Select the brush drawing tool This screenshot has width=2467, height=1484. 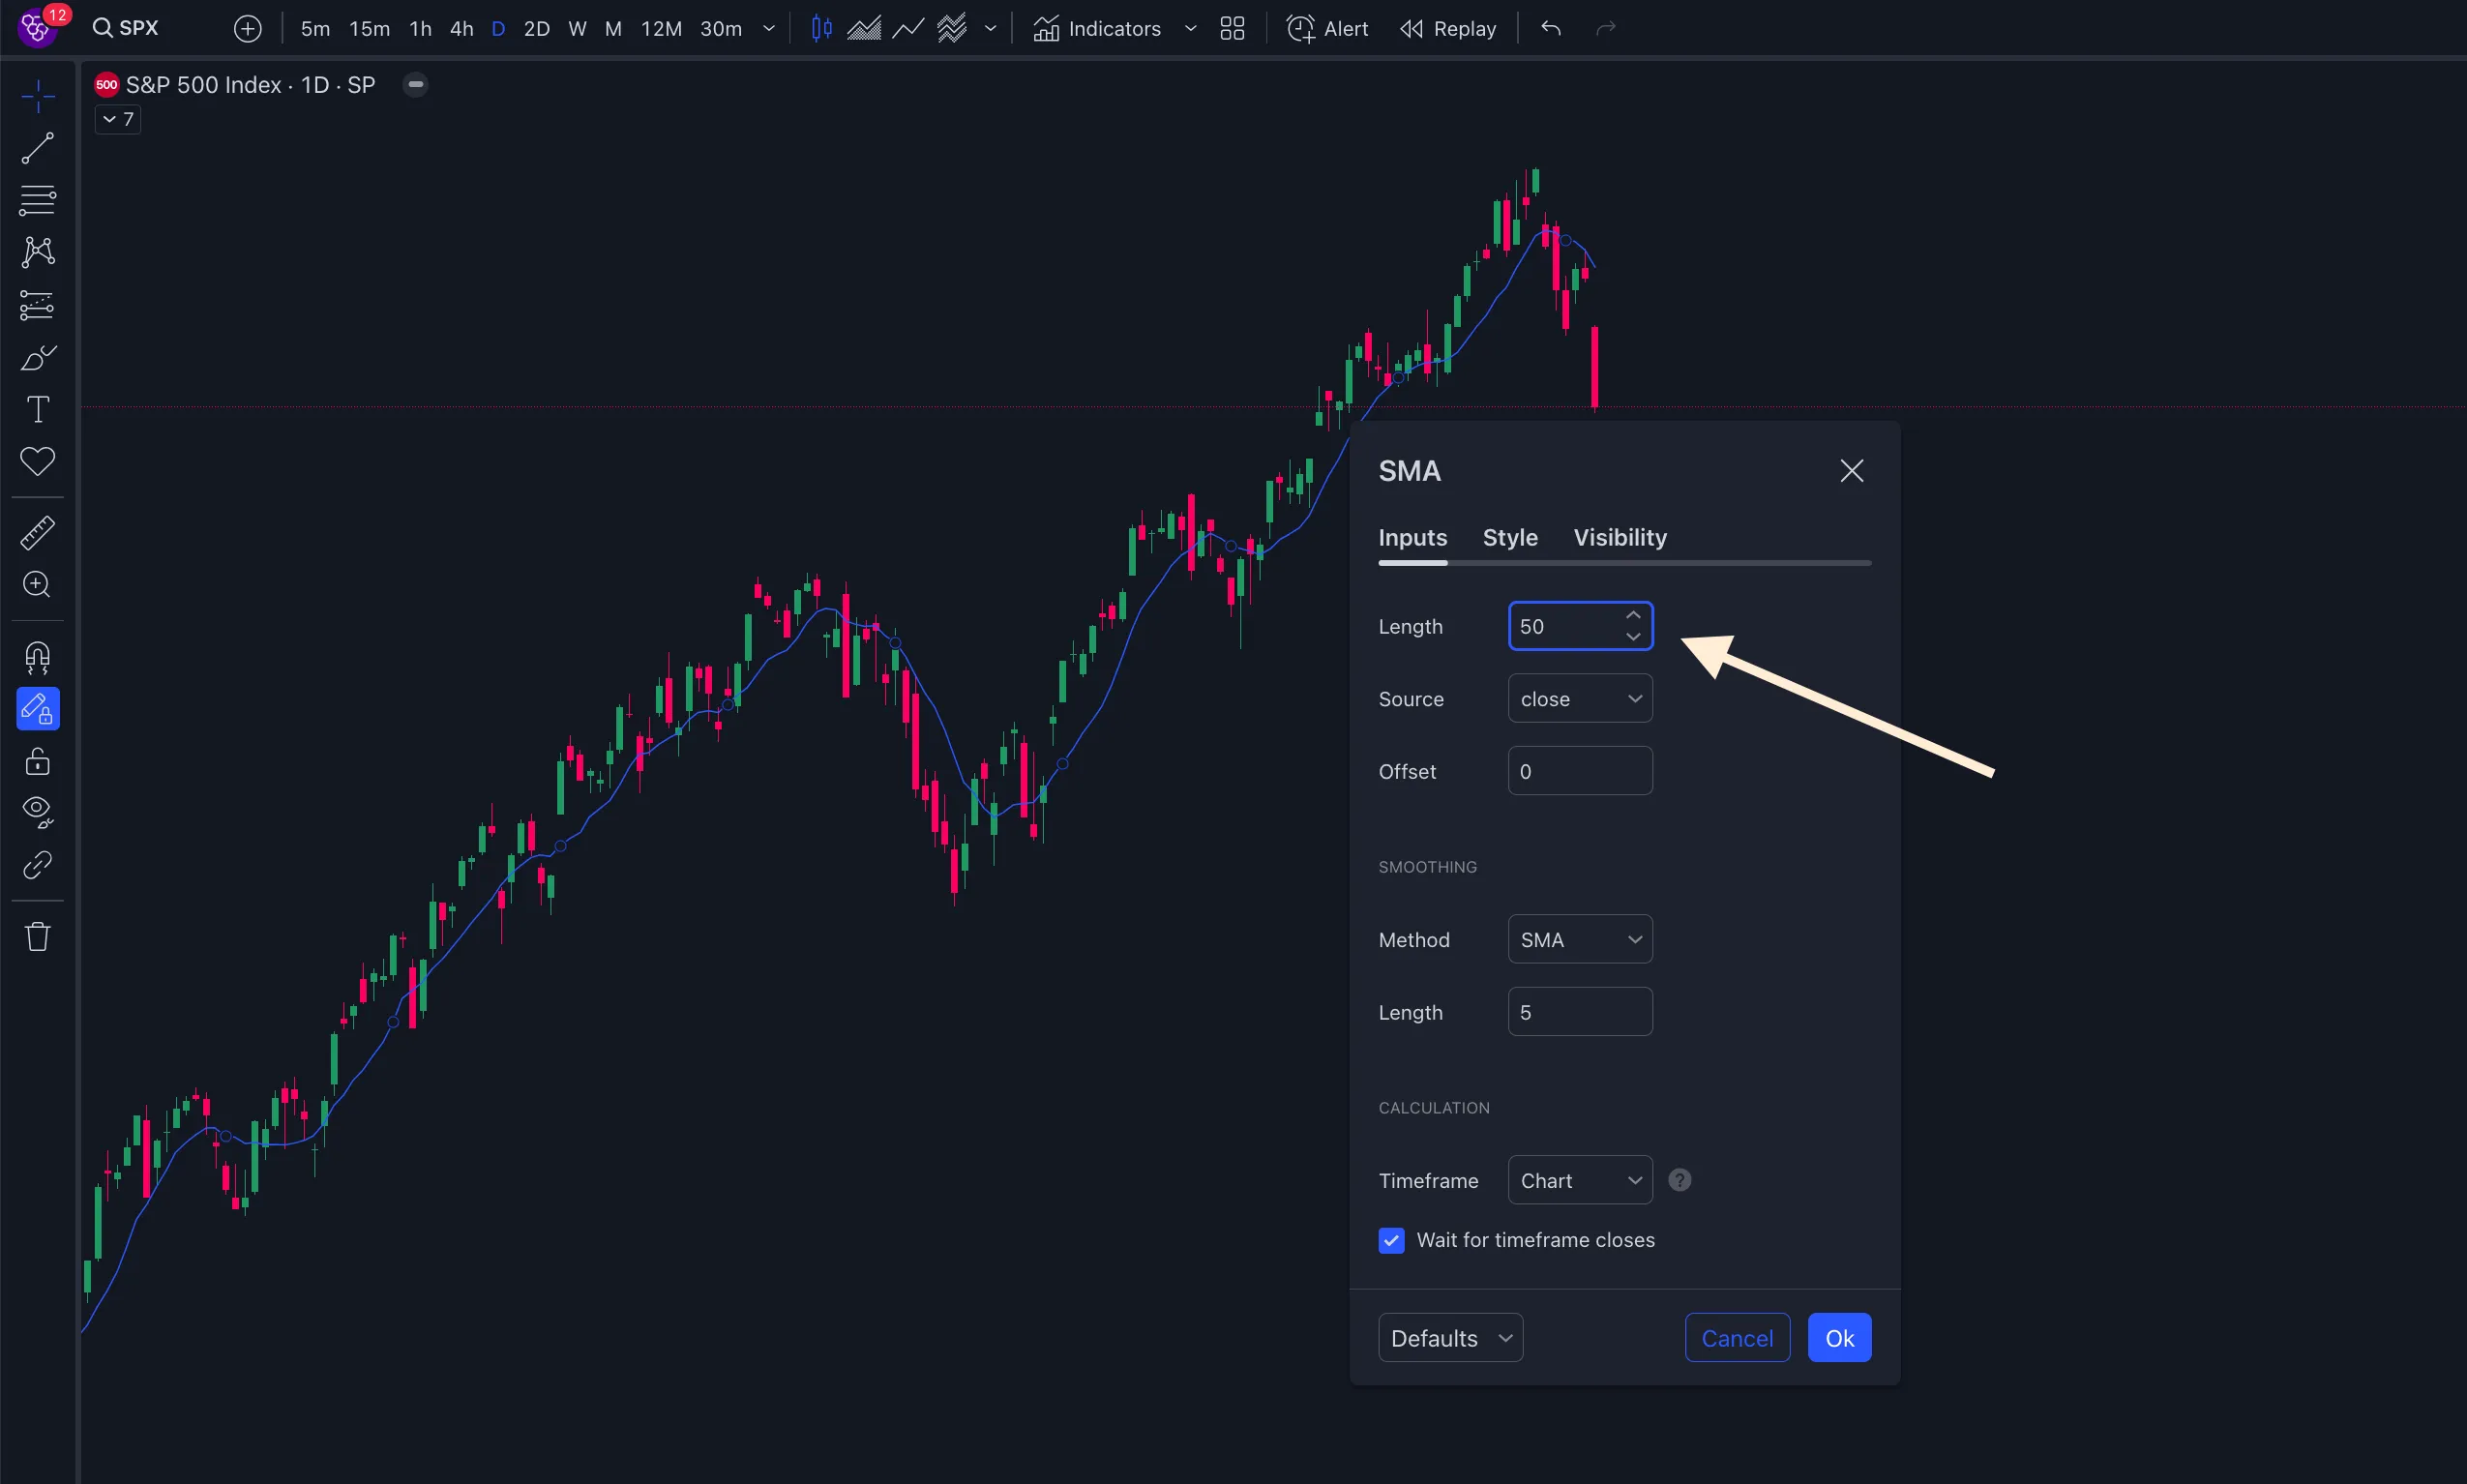tap(38, 358)
